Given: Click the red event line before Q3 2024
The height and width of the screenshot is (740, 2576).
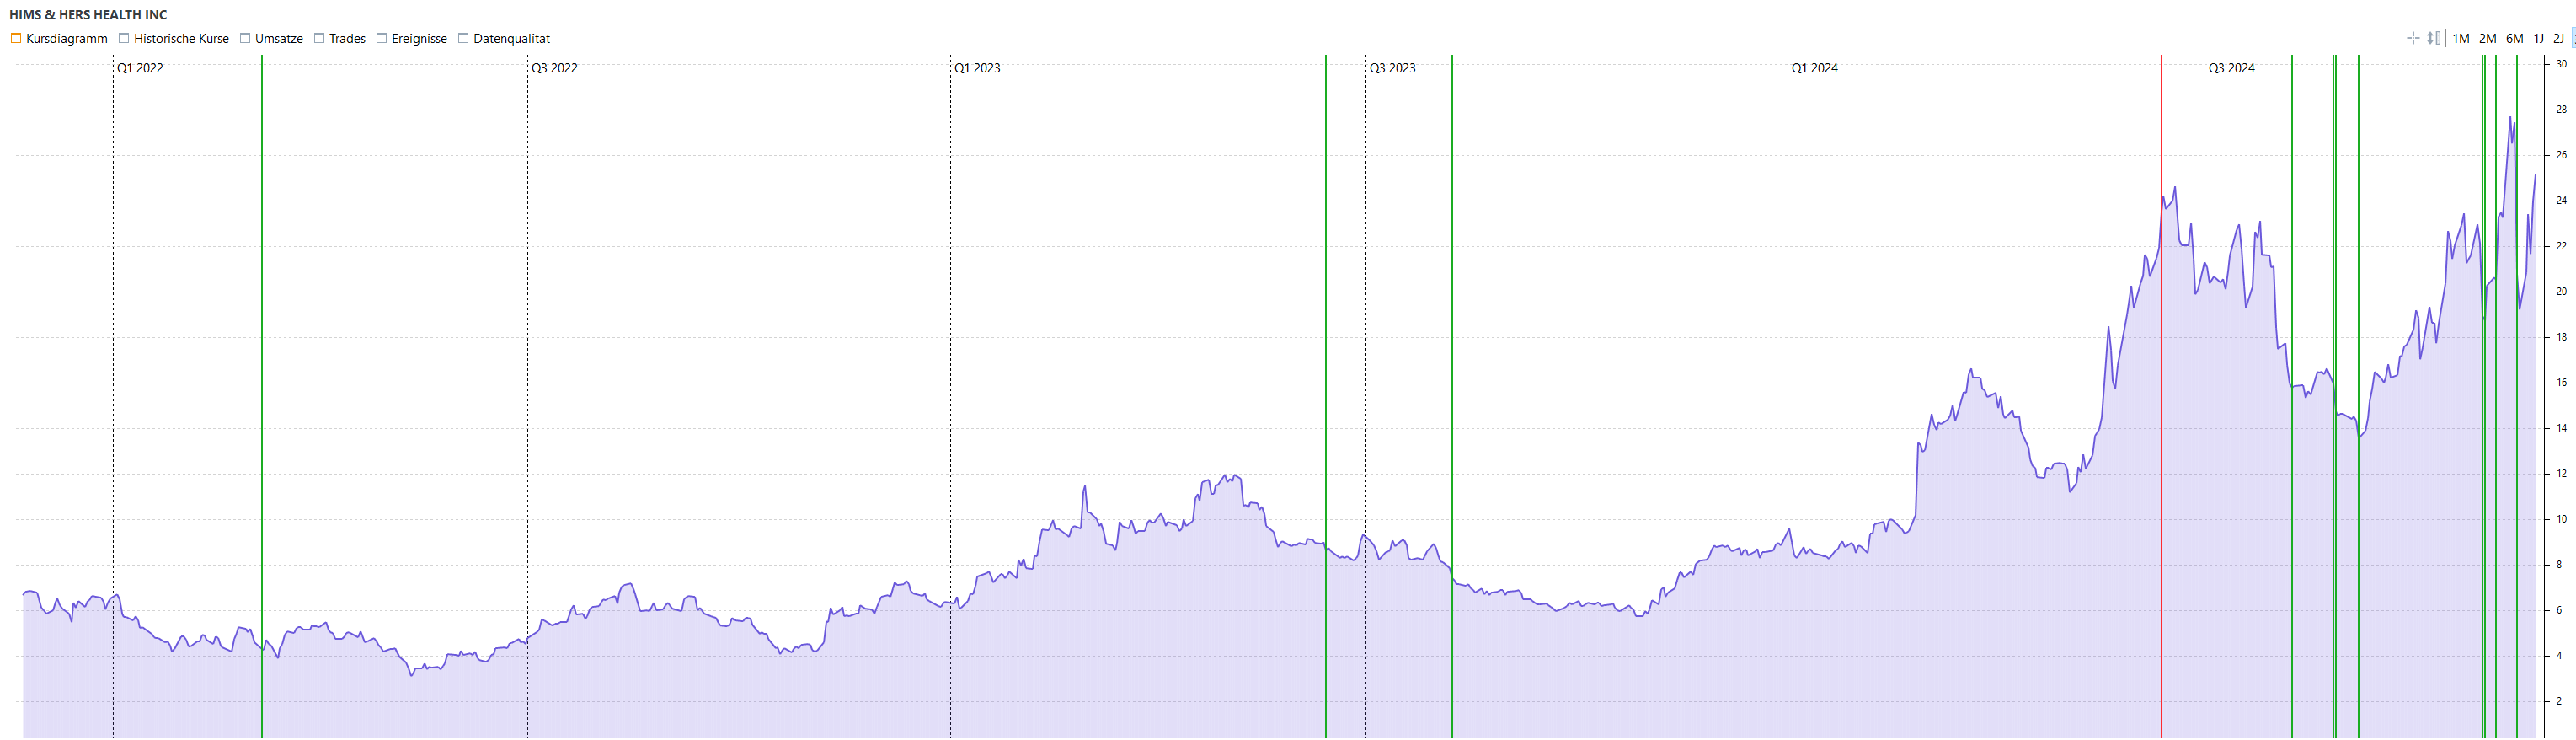Looking at the screenshot, I should point(2161,397).
